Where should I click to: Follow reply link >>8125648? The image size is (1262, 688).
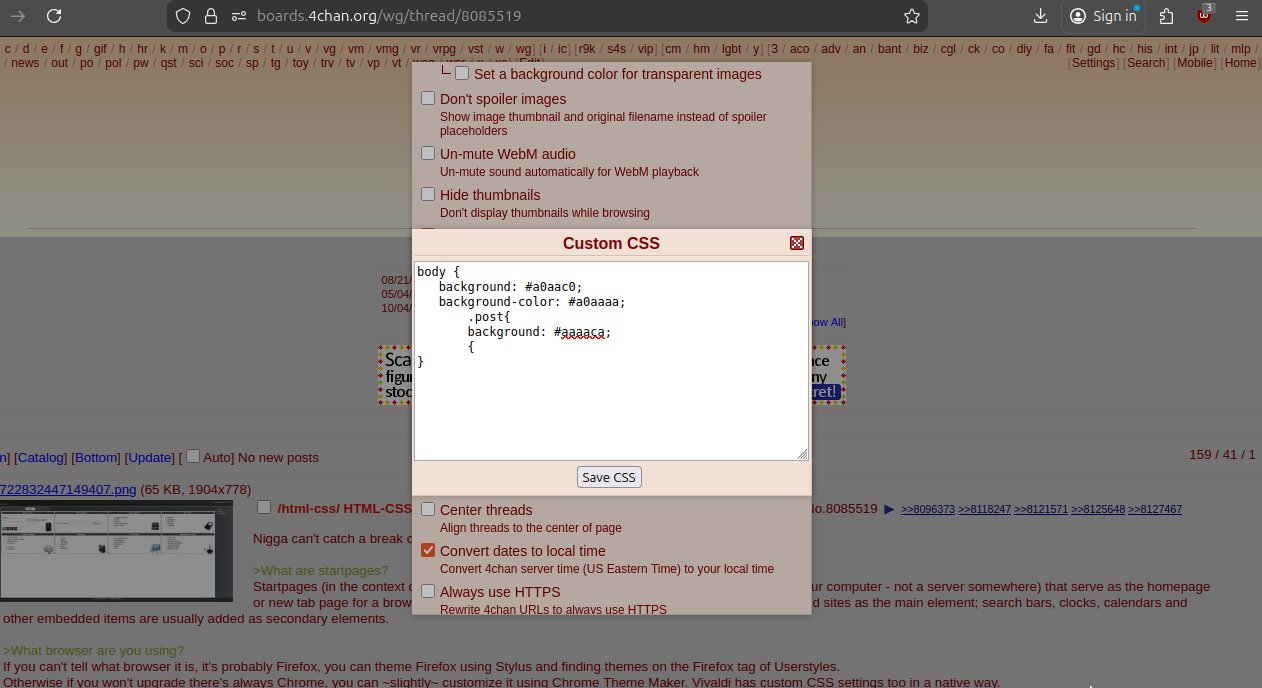coord(1098,509)
